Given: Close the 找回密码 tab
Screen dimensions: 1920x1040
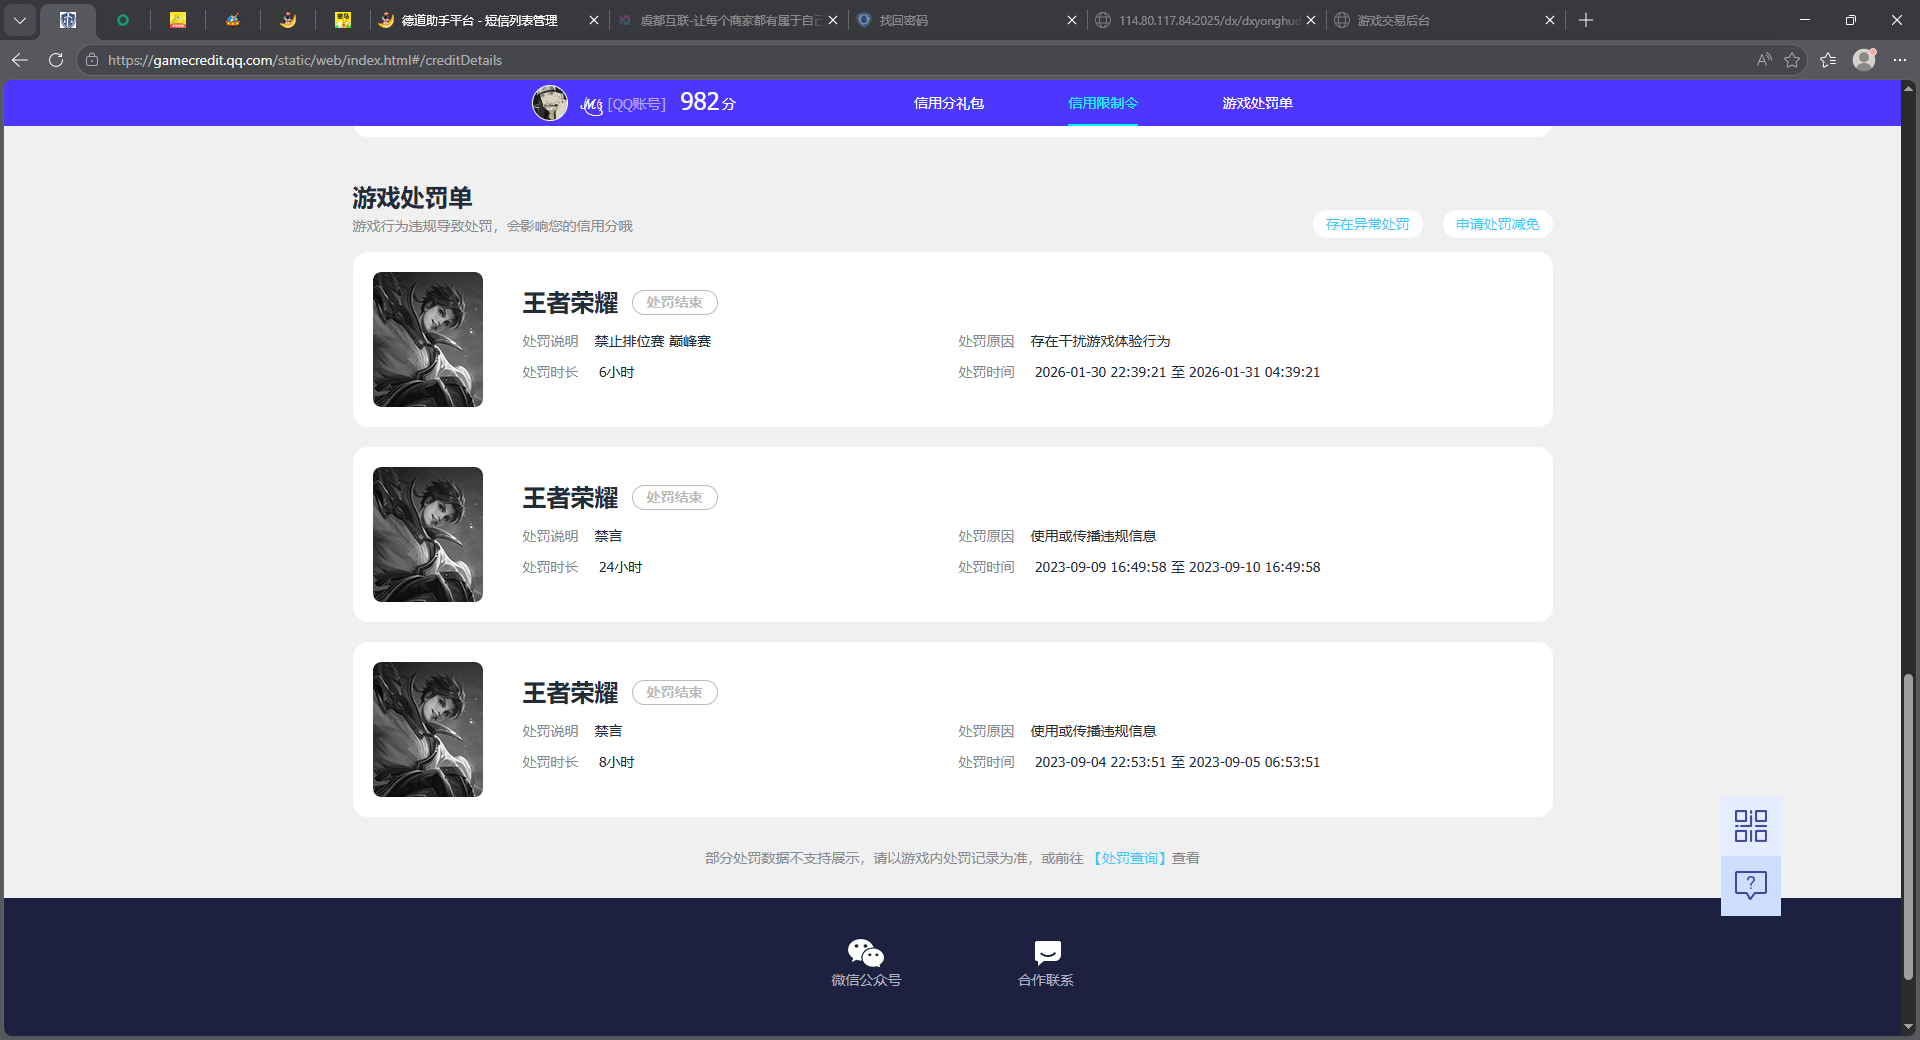Looking at the screenshot, I should click(1072, 20).
